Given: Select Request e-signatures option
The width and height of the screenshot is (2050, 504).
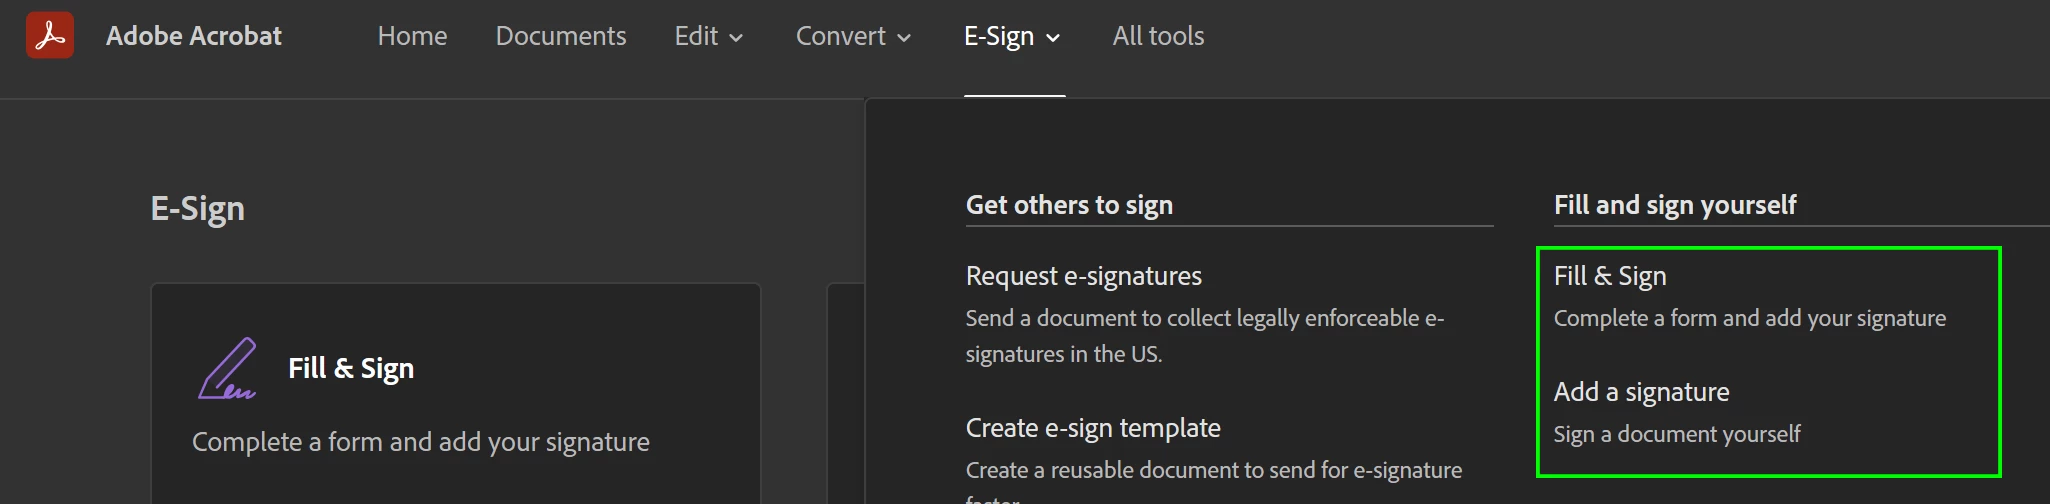Looking at the screenshot, I should click(x=1084, y=276).
